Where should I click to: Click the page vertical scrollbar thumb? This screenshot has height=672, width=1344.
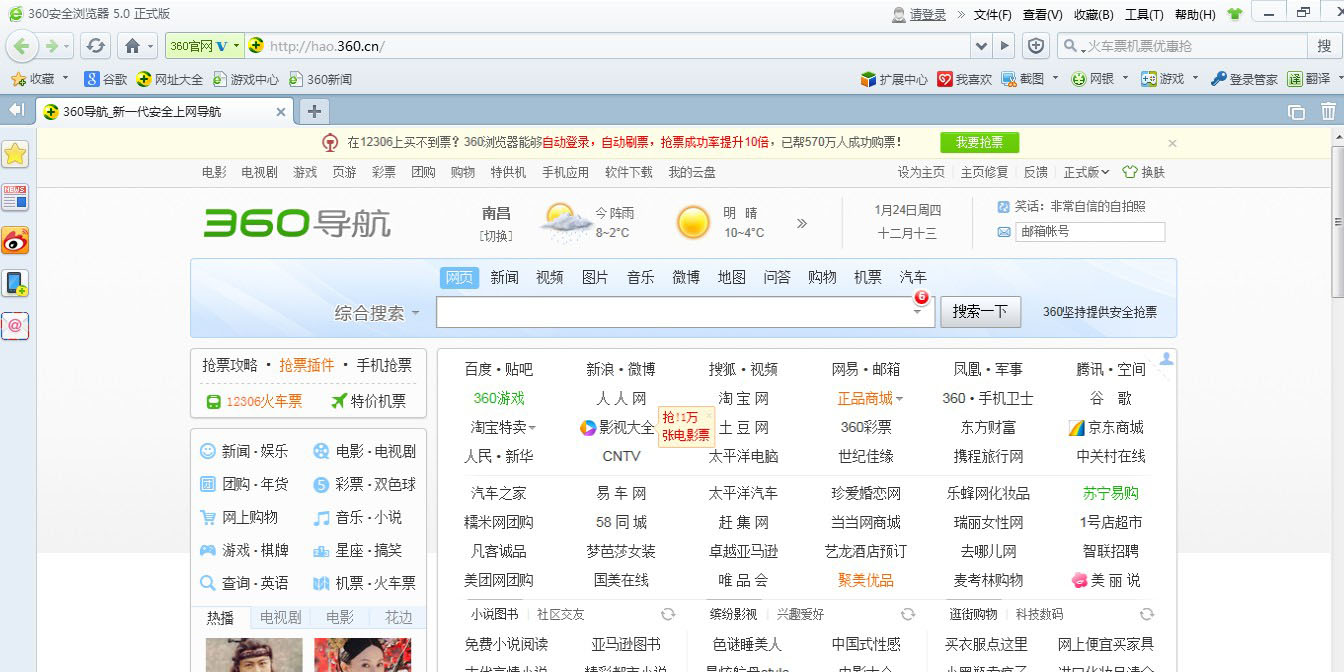(1338, 222)
